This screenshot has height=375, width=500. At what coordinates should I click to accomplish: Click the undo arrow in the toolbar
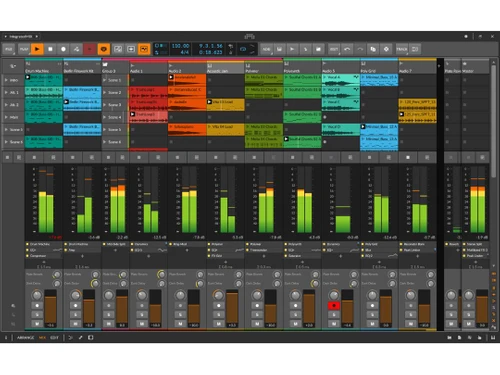click(347, 49)
